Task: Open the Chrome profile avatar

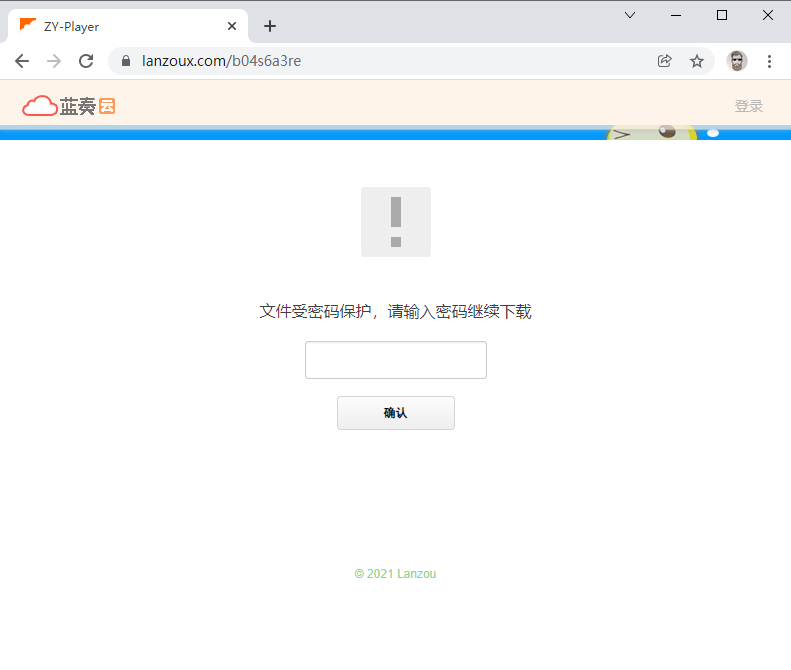Action: (x=737, y=61)
